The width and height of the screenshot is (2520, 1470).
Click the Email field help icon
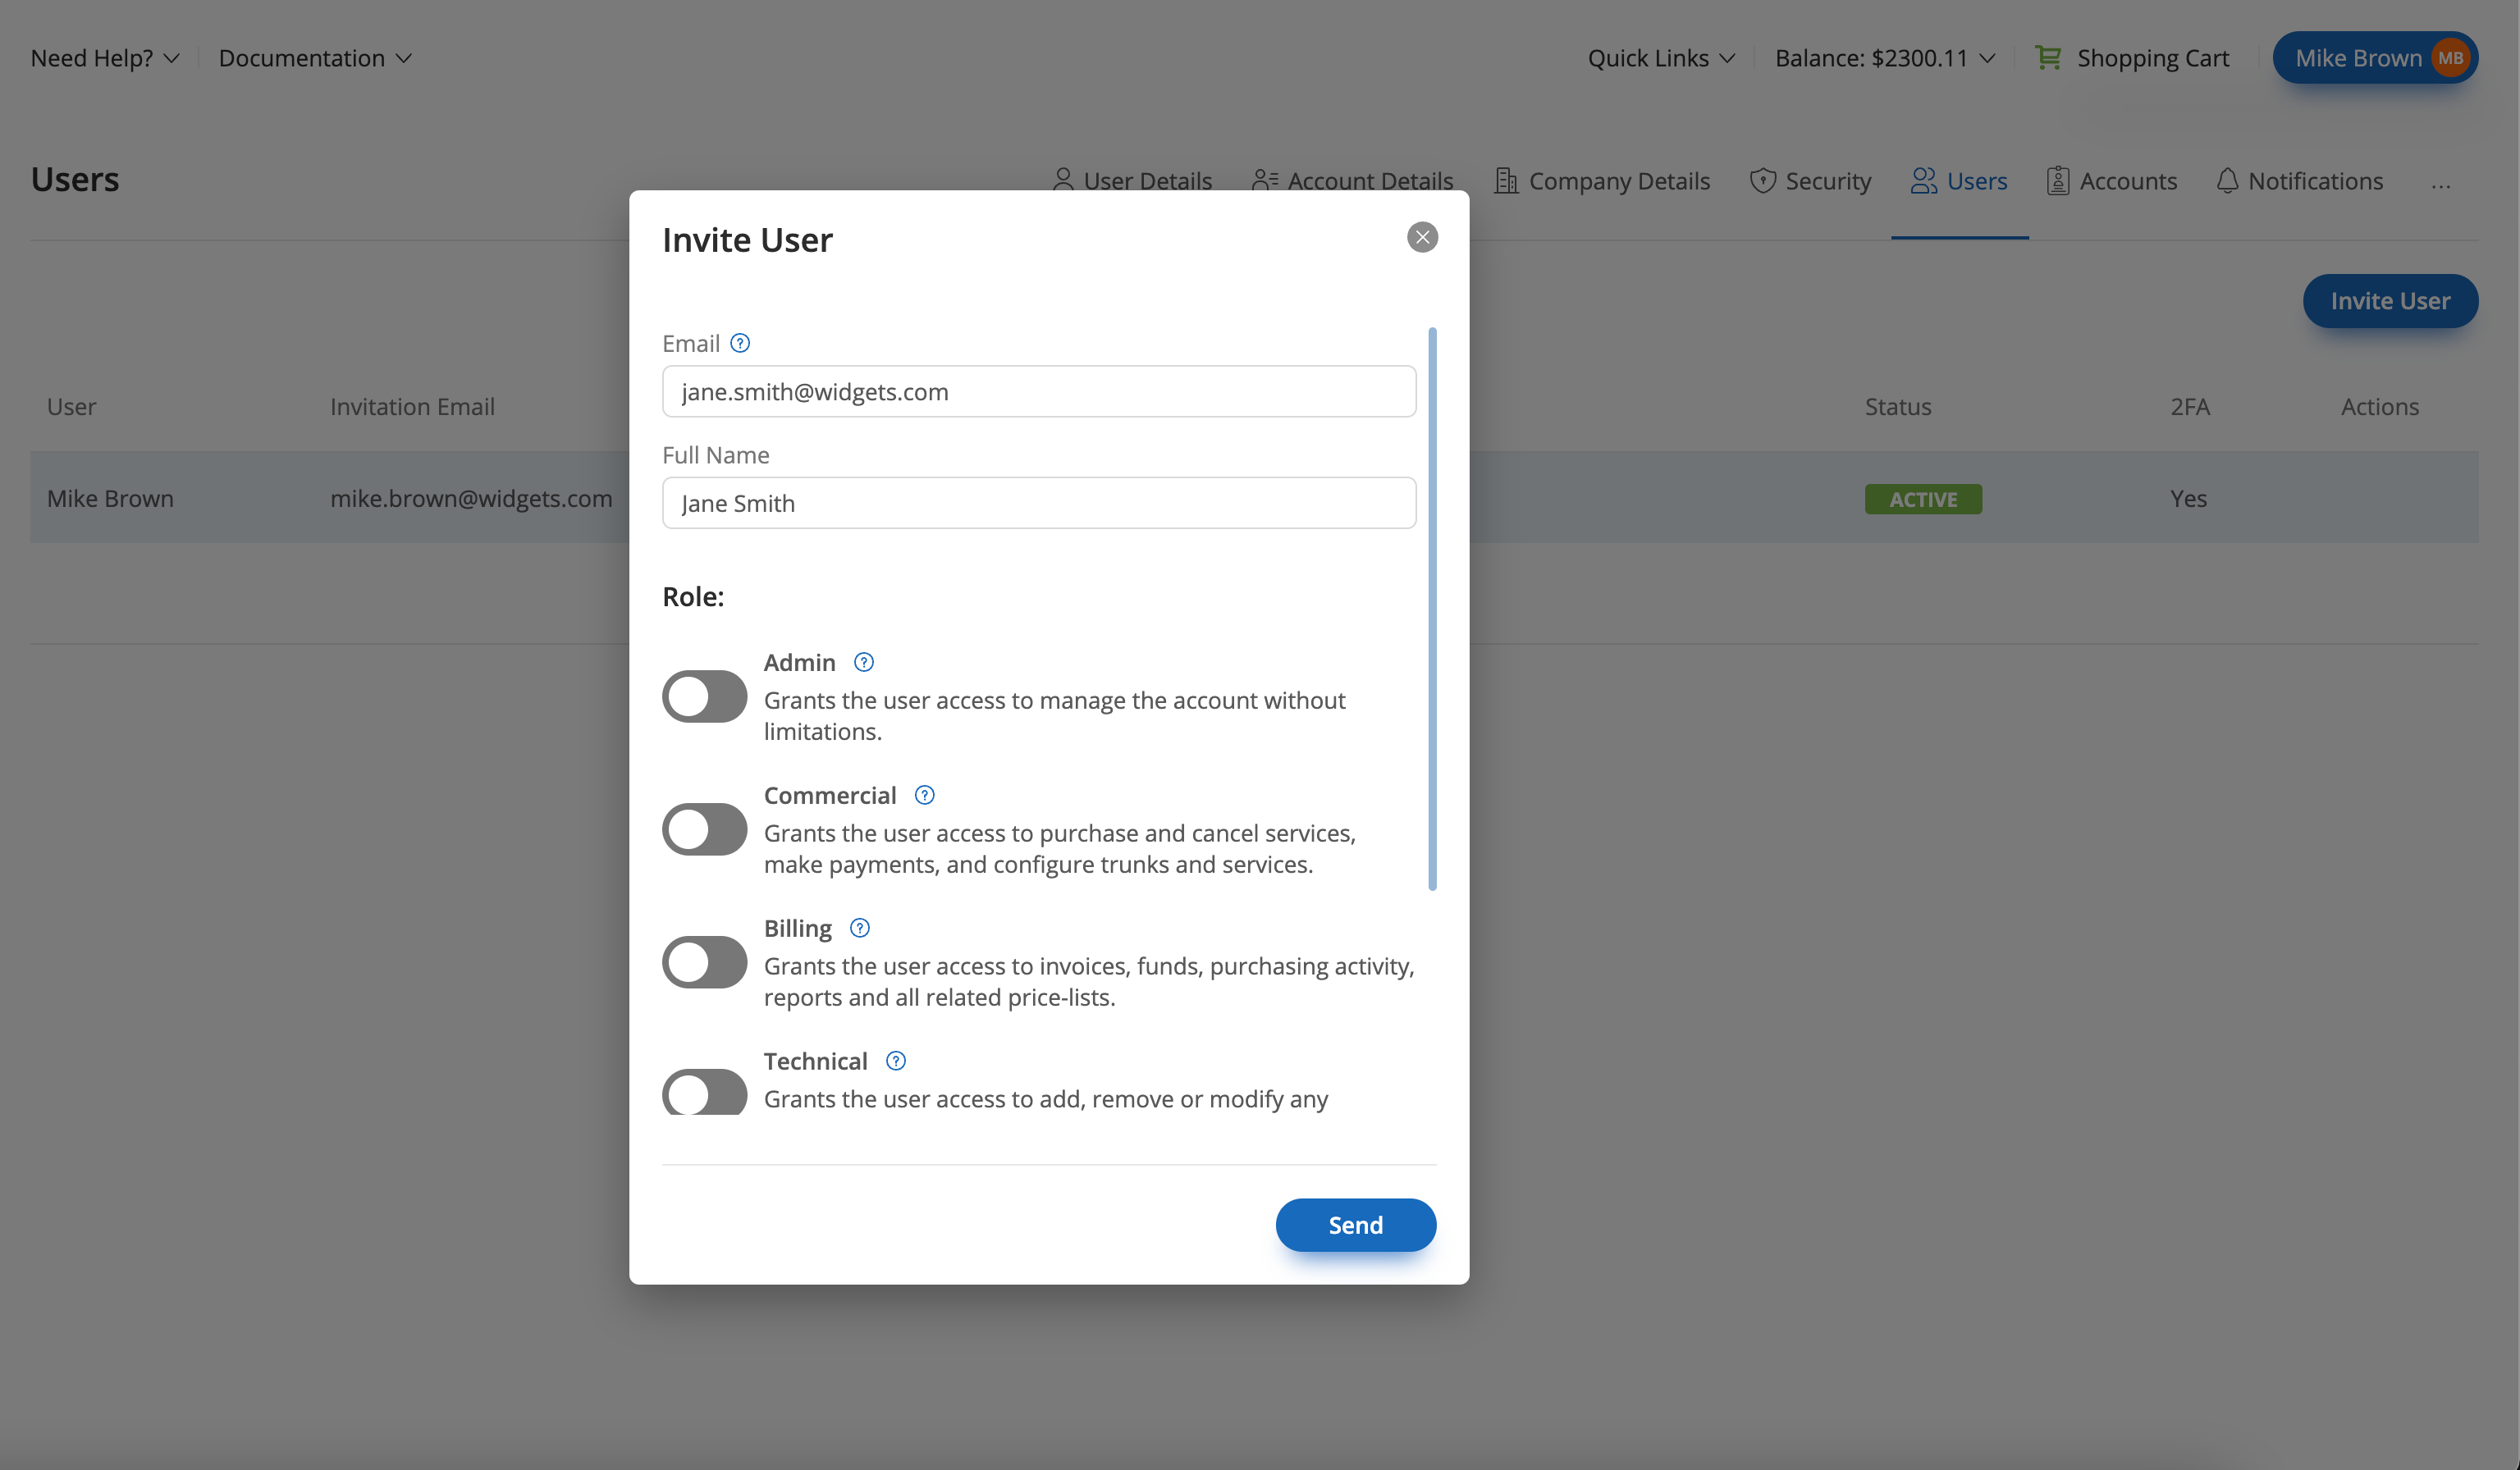[740, 343]
